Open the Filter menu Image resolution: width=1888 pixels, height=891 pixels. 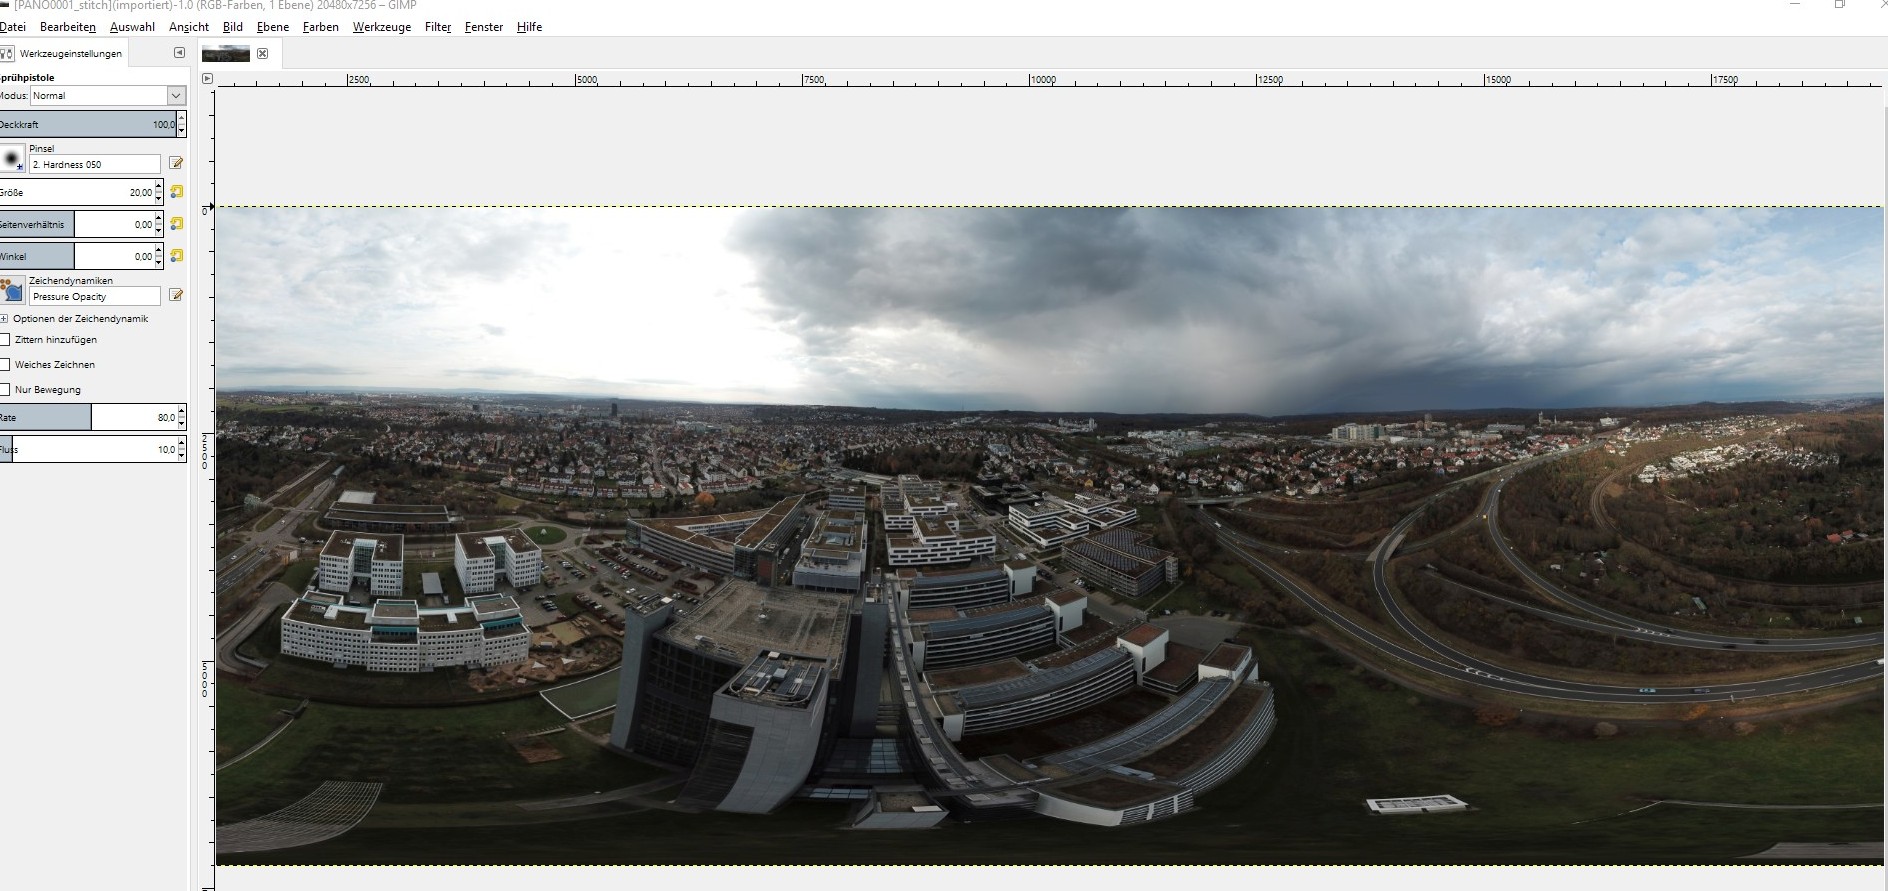[437, 27]
